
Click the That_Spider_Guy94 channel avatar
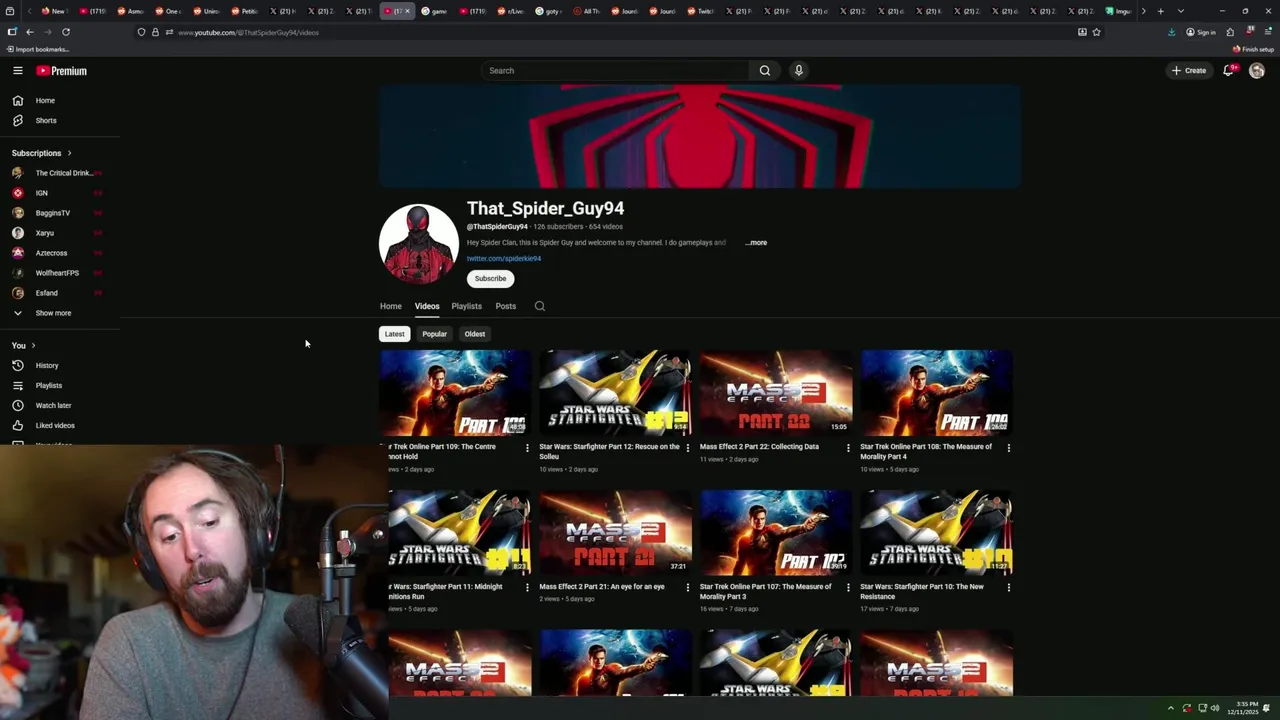click(419, 244)
